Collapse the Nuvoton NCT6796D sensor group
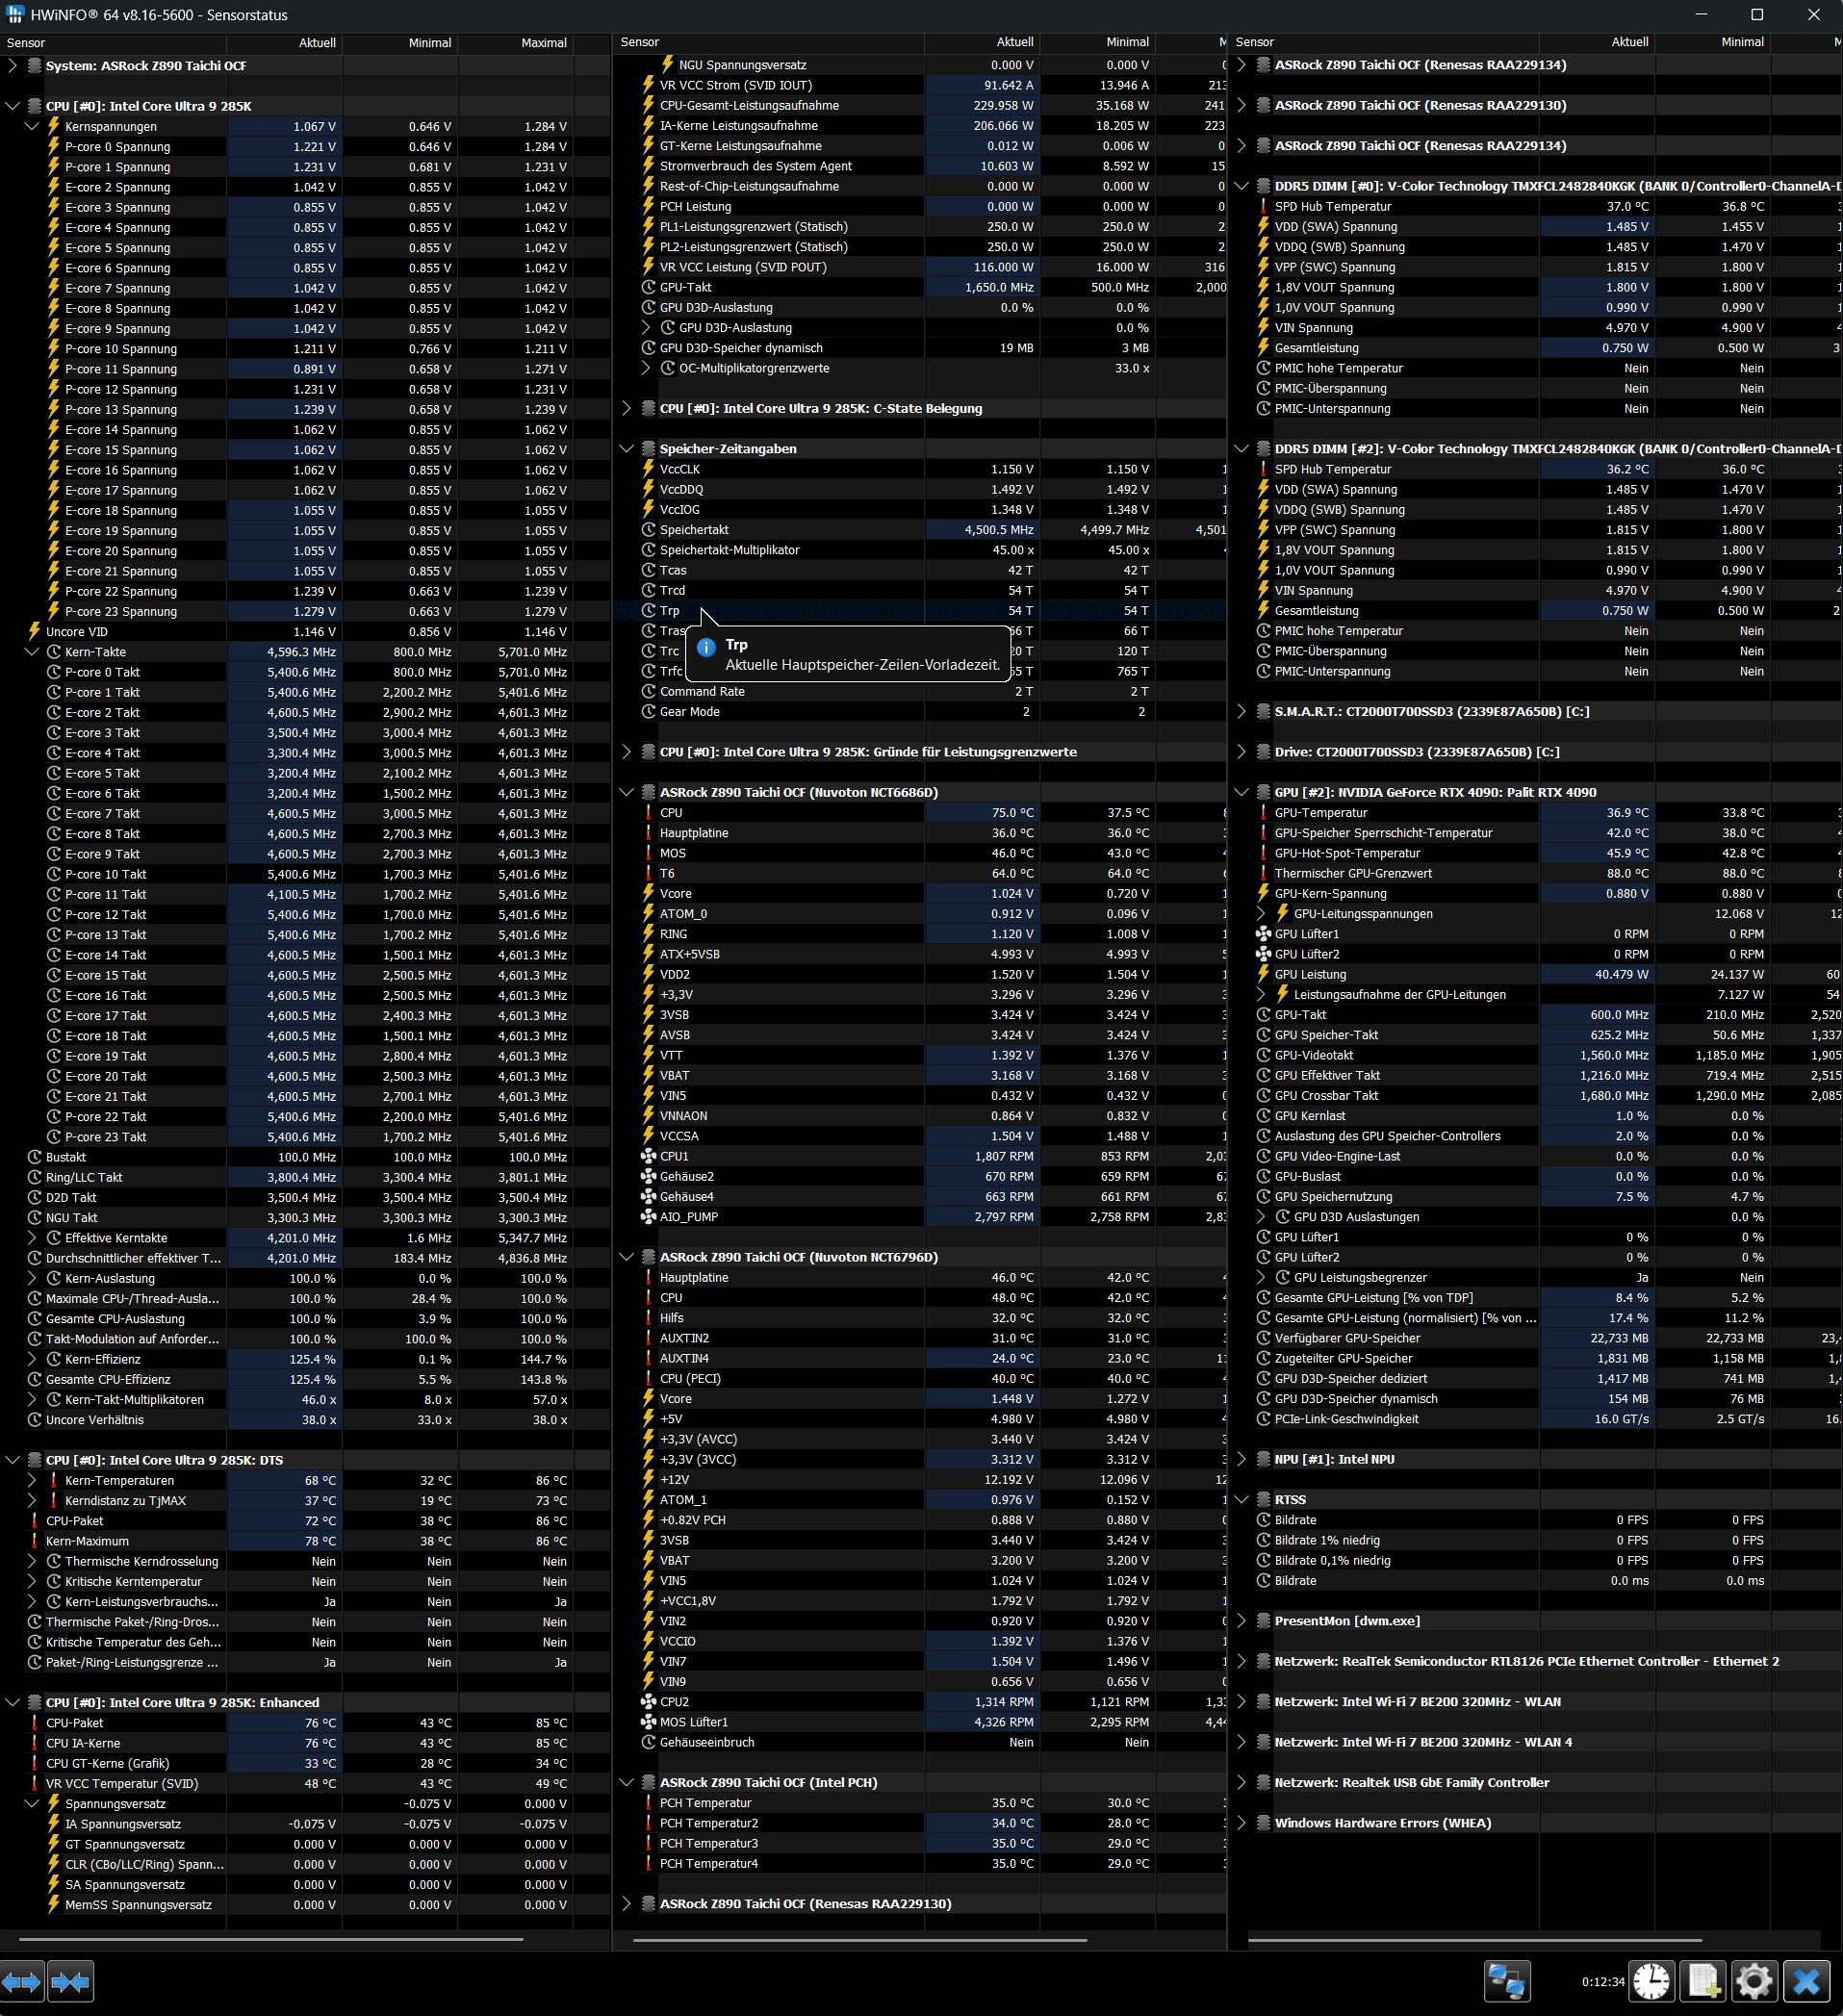Image resolution: width=1843 pixels, height=2016 pixels. pyautogui.click(x=626, y=1257)
